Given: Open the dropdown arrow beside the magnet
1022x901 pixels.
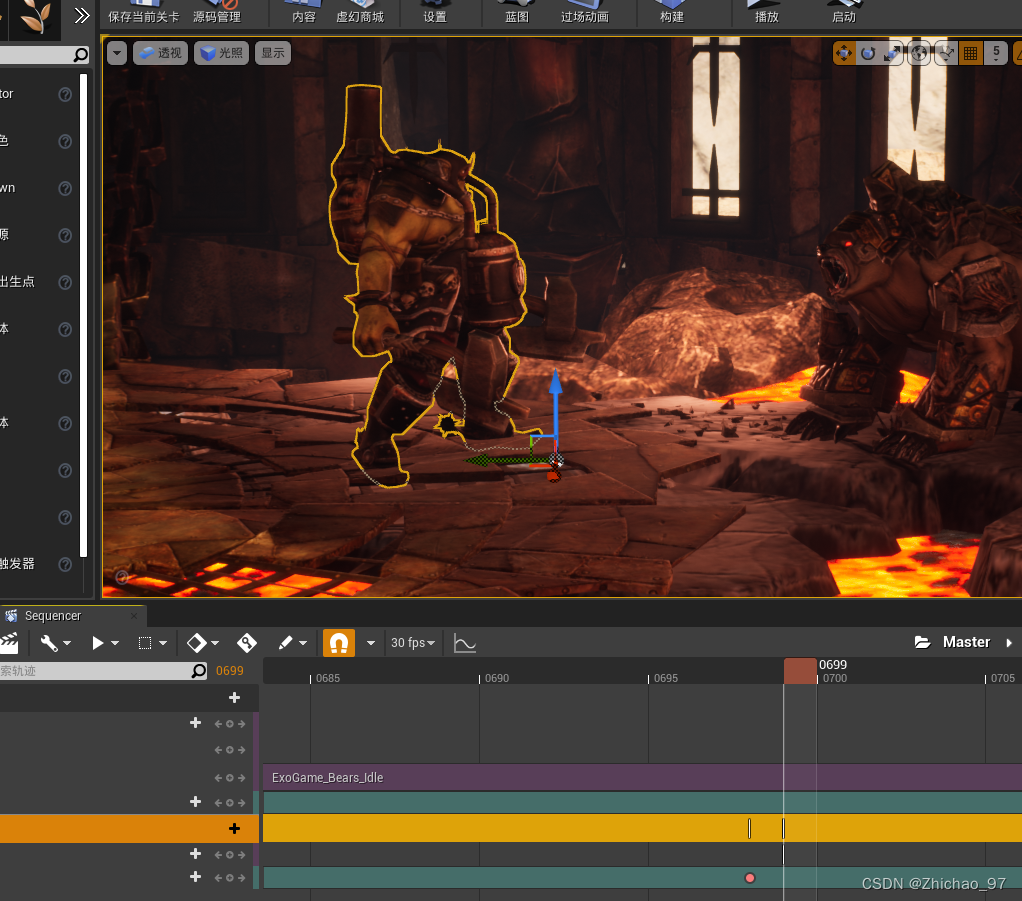Looking at the screenshot, I should pyautogui.click(x=371, y=642).
